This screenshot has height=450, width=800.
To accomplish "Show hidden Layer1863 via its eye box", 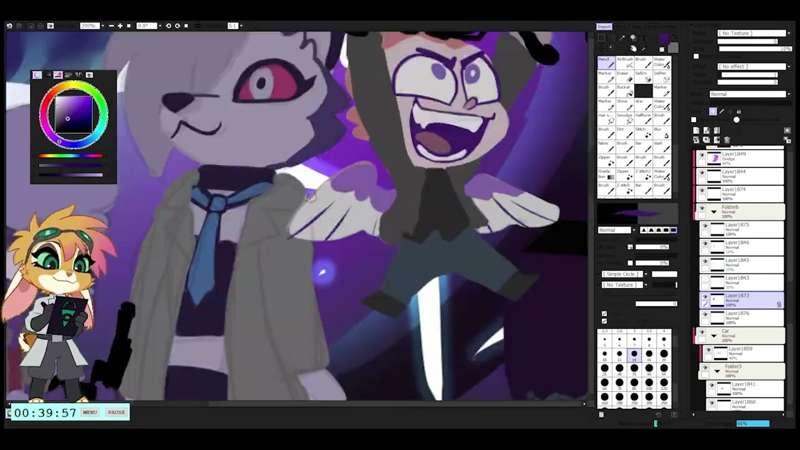I will point(706,280).
